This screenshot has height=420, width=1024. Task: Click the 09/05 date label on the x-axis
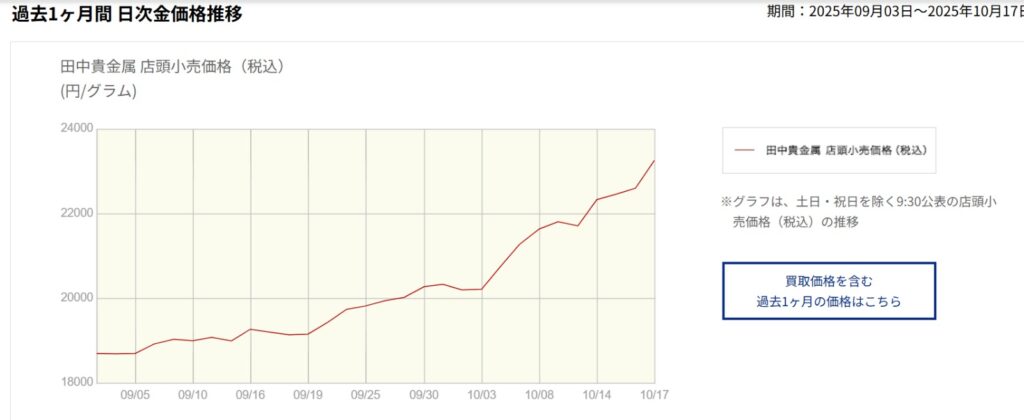tap(136, 395)
